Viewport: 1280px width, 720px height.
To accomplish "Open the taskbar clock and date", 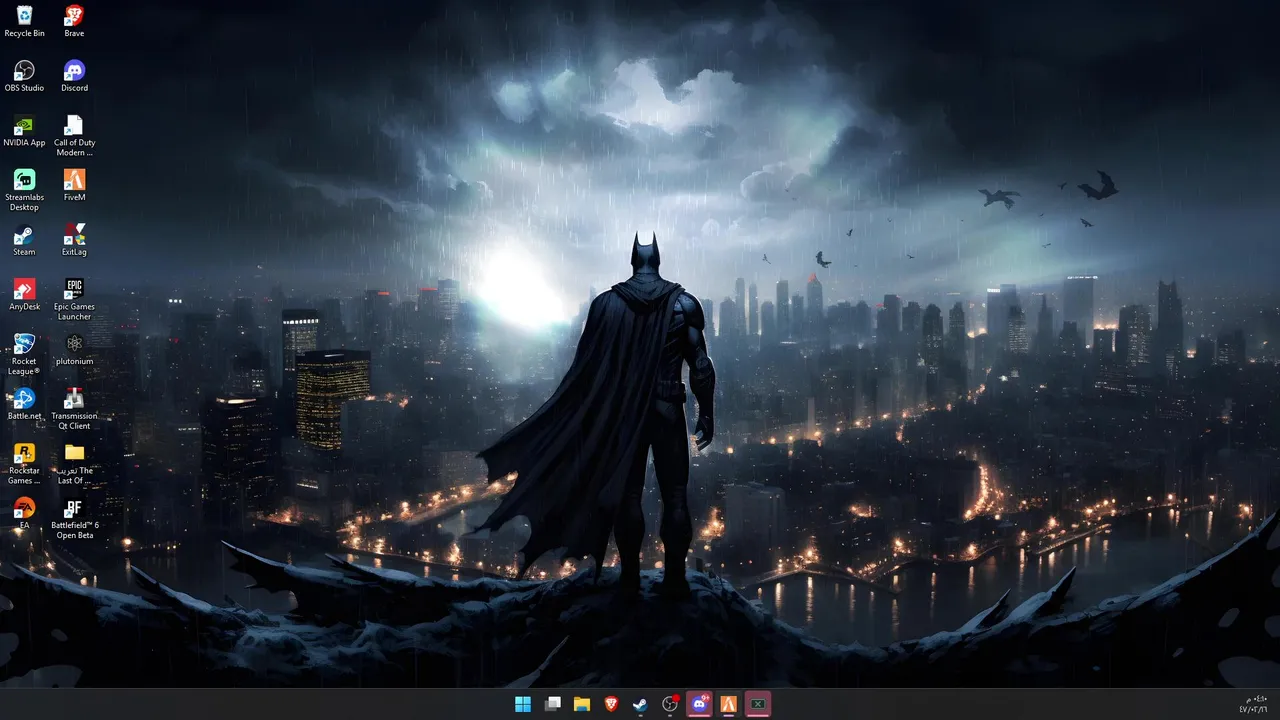I will click(1253, 704).
